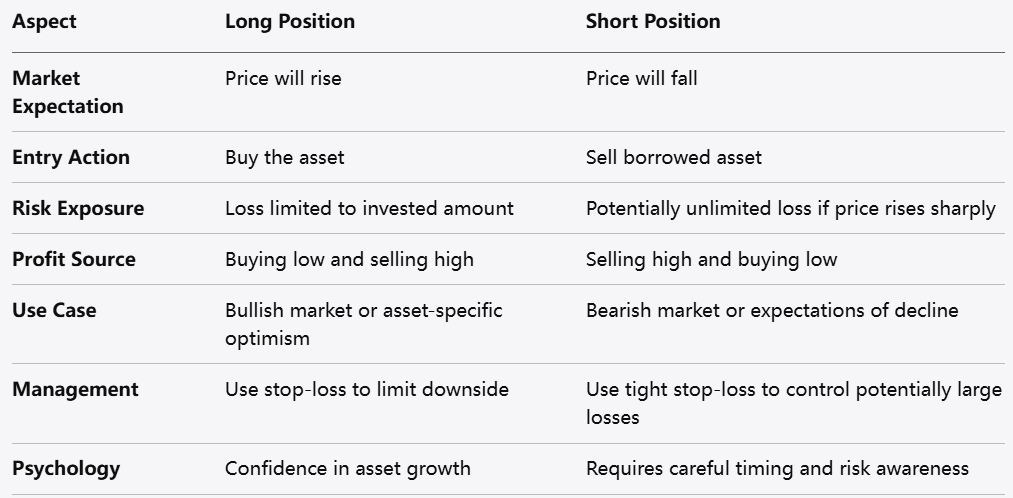
Task: Click the "Sell borrowed asset" cell
Action: pos(673,157)
